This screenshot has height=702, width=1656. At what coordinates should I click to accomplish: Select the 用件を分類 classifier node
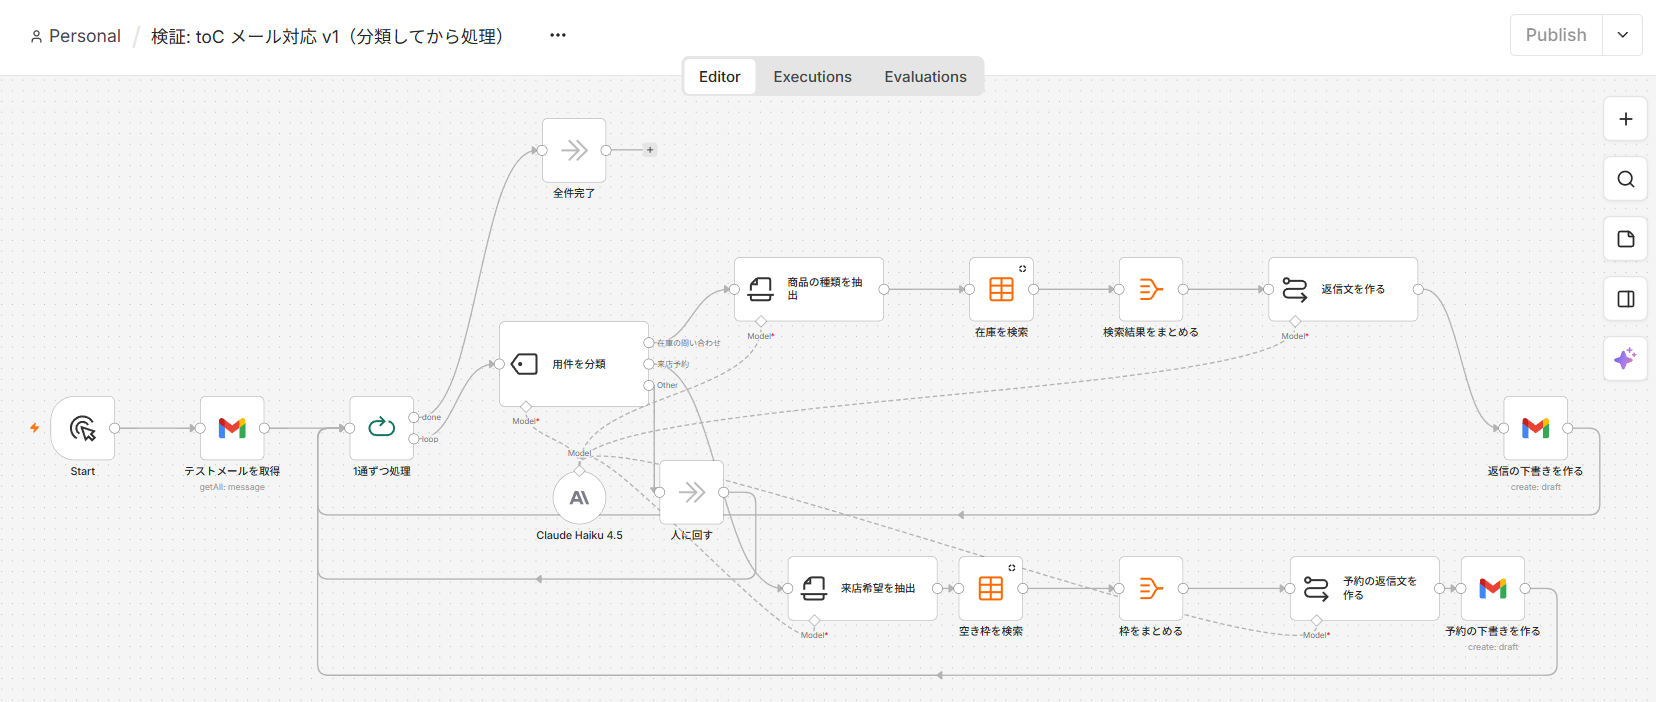[x=574, y=364]
